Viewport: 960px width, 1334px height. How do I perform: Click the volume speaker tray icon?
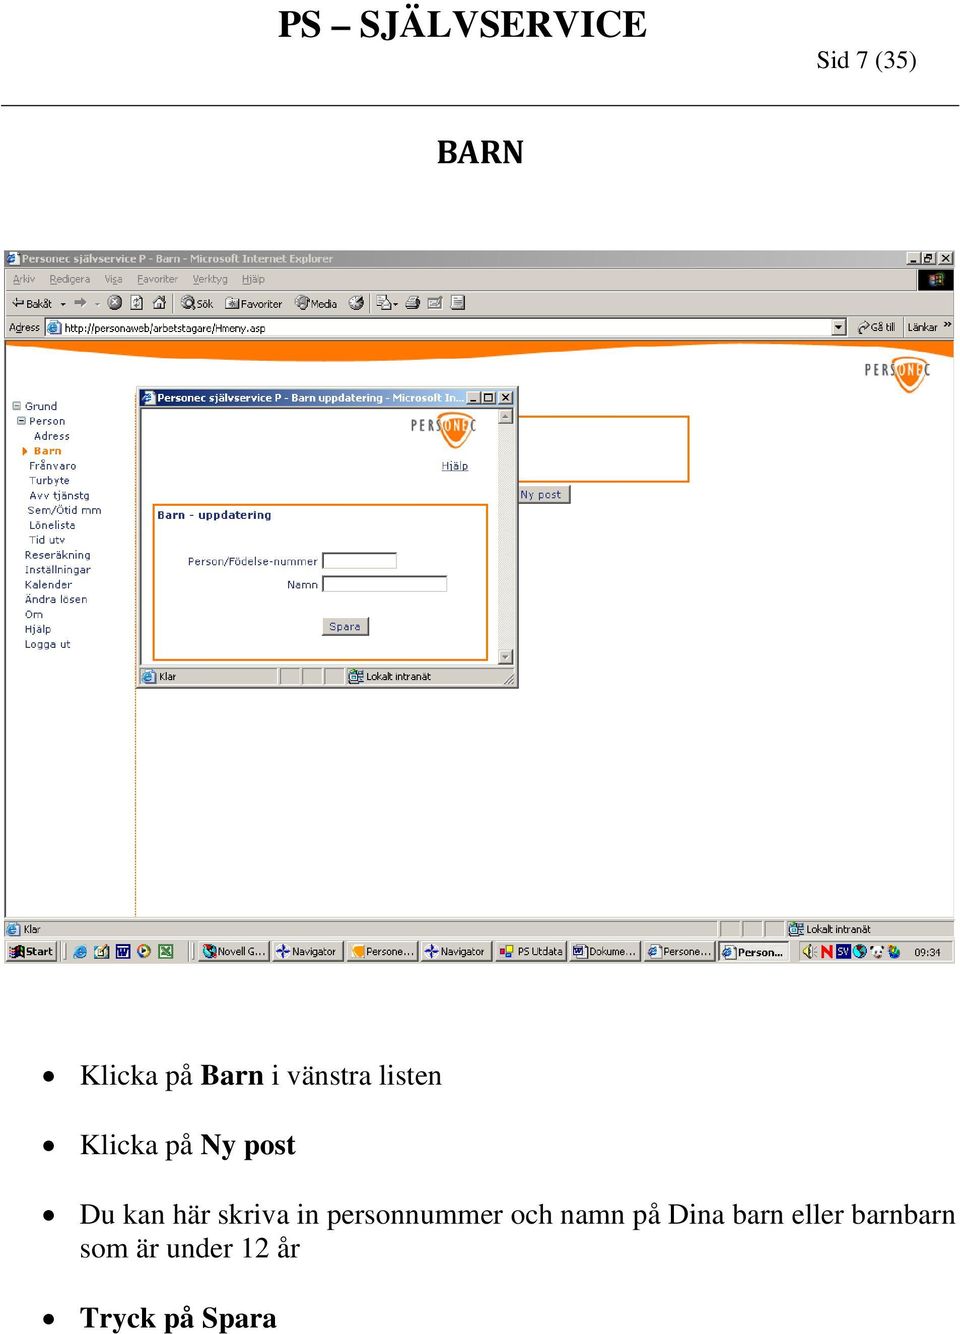pos(809,951)
